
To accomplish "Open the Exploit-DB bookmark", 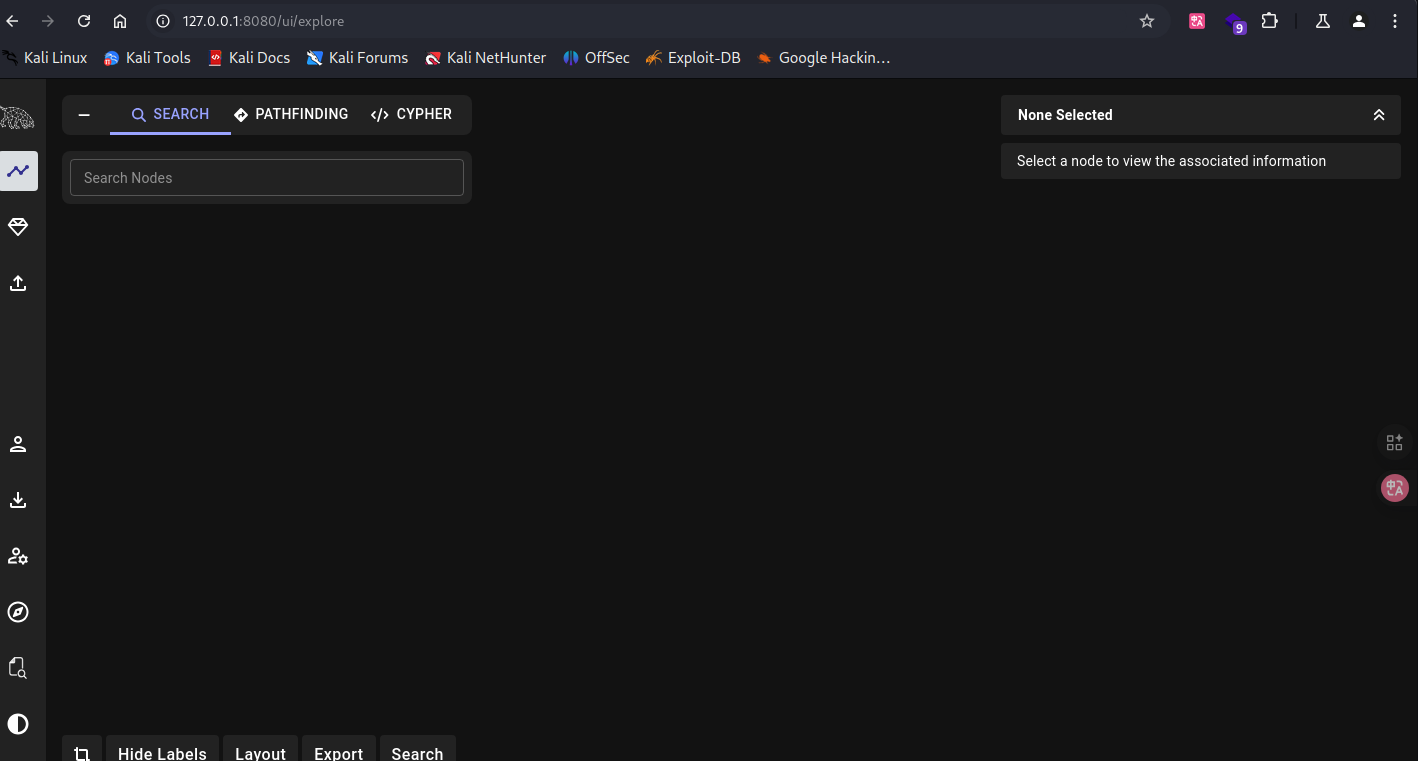I will (x=693, y=58).
